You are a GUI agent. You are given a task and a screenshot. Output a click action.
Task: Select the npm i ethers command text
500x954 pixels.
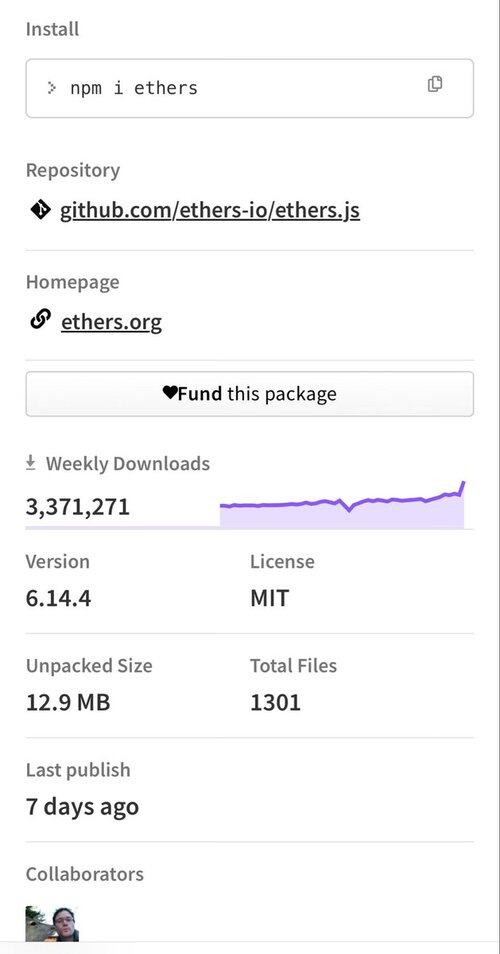click(134, 88)
